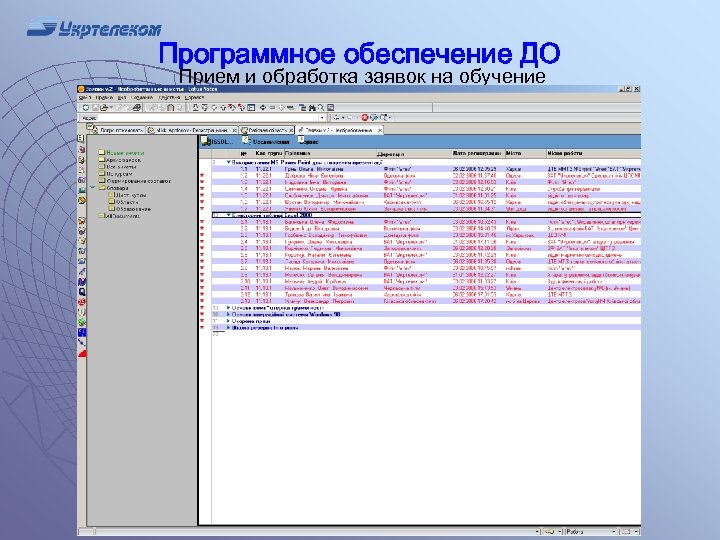720x540 pixels.
Task: Click the red star marker beside row 1.2
Action: point(202,175)
